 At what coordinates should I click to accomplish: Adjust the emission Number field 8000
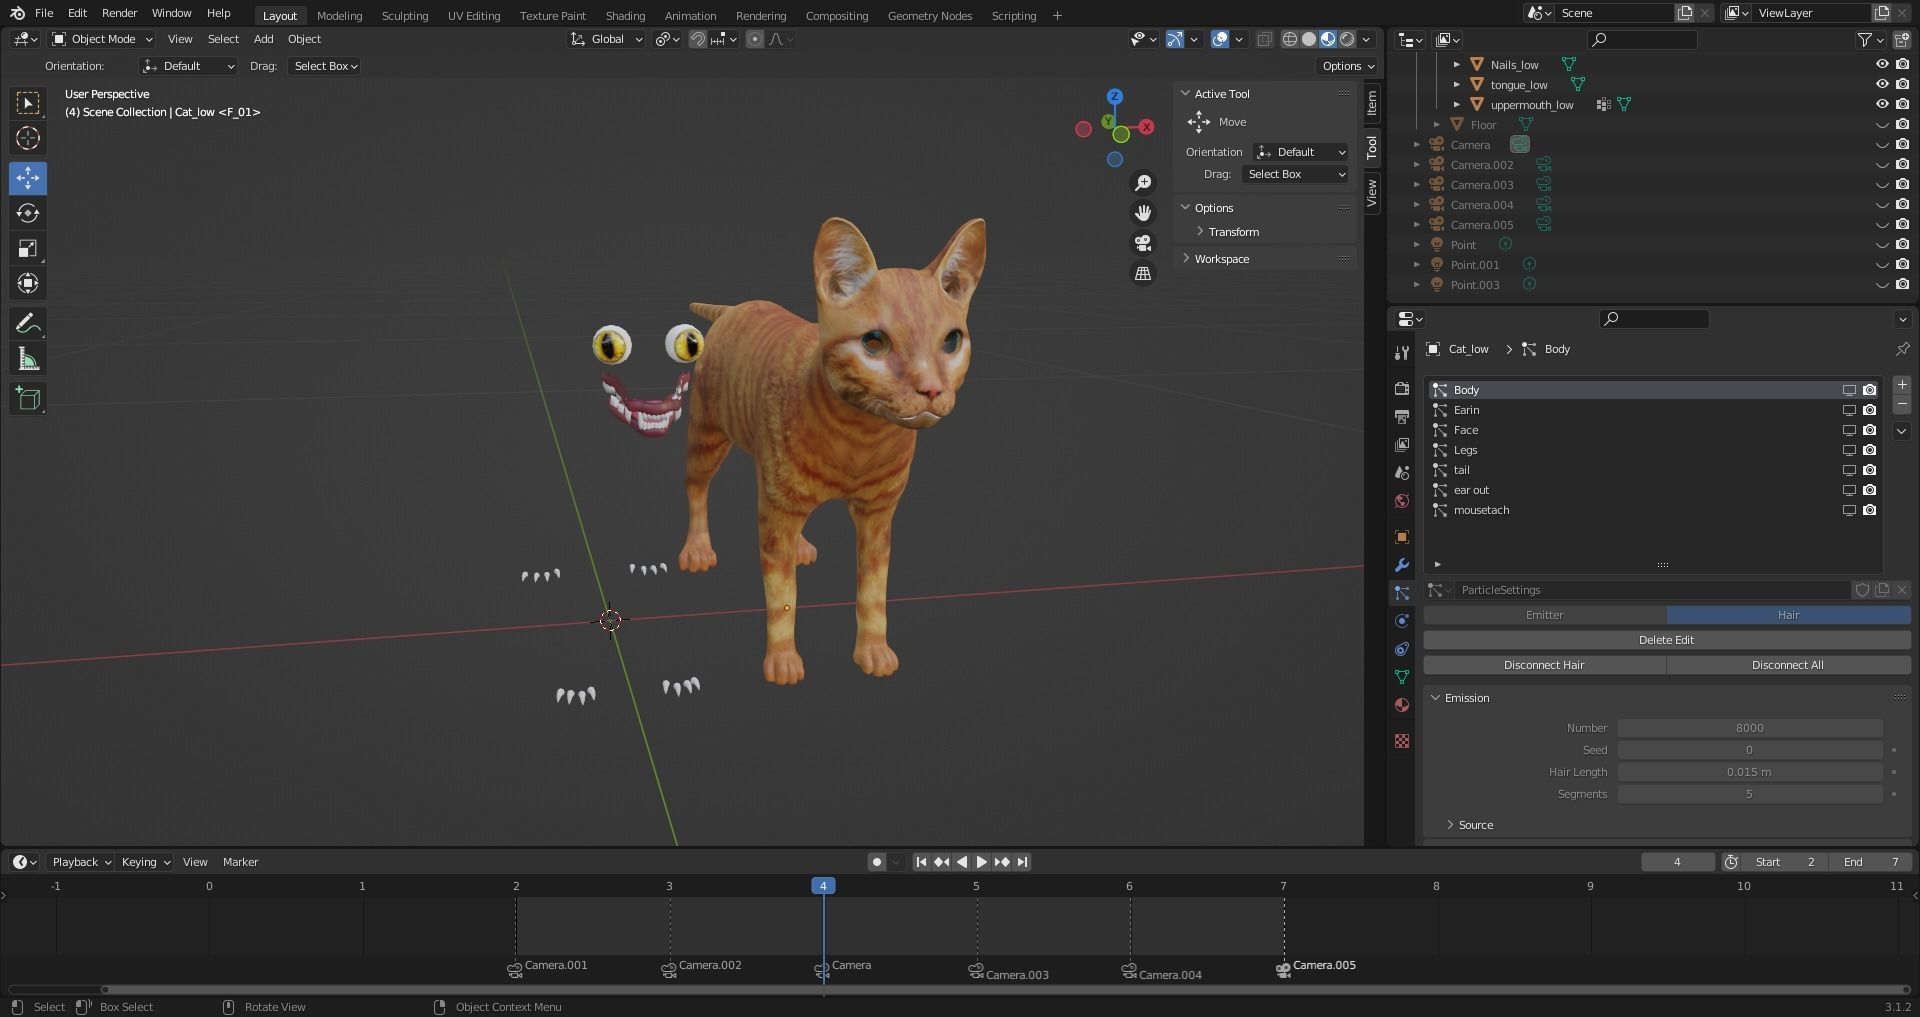coord(1750,728)
